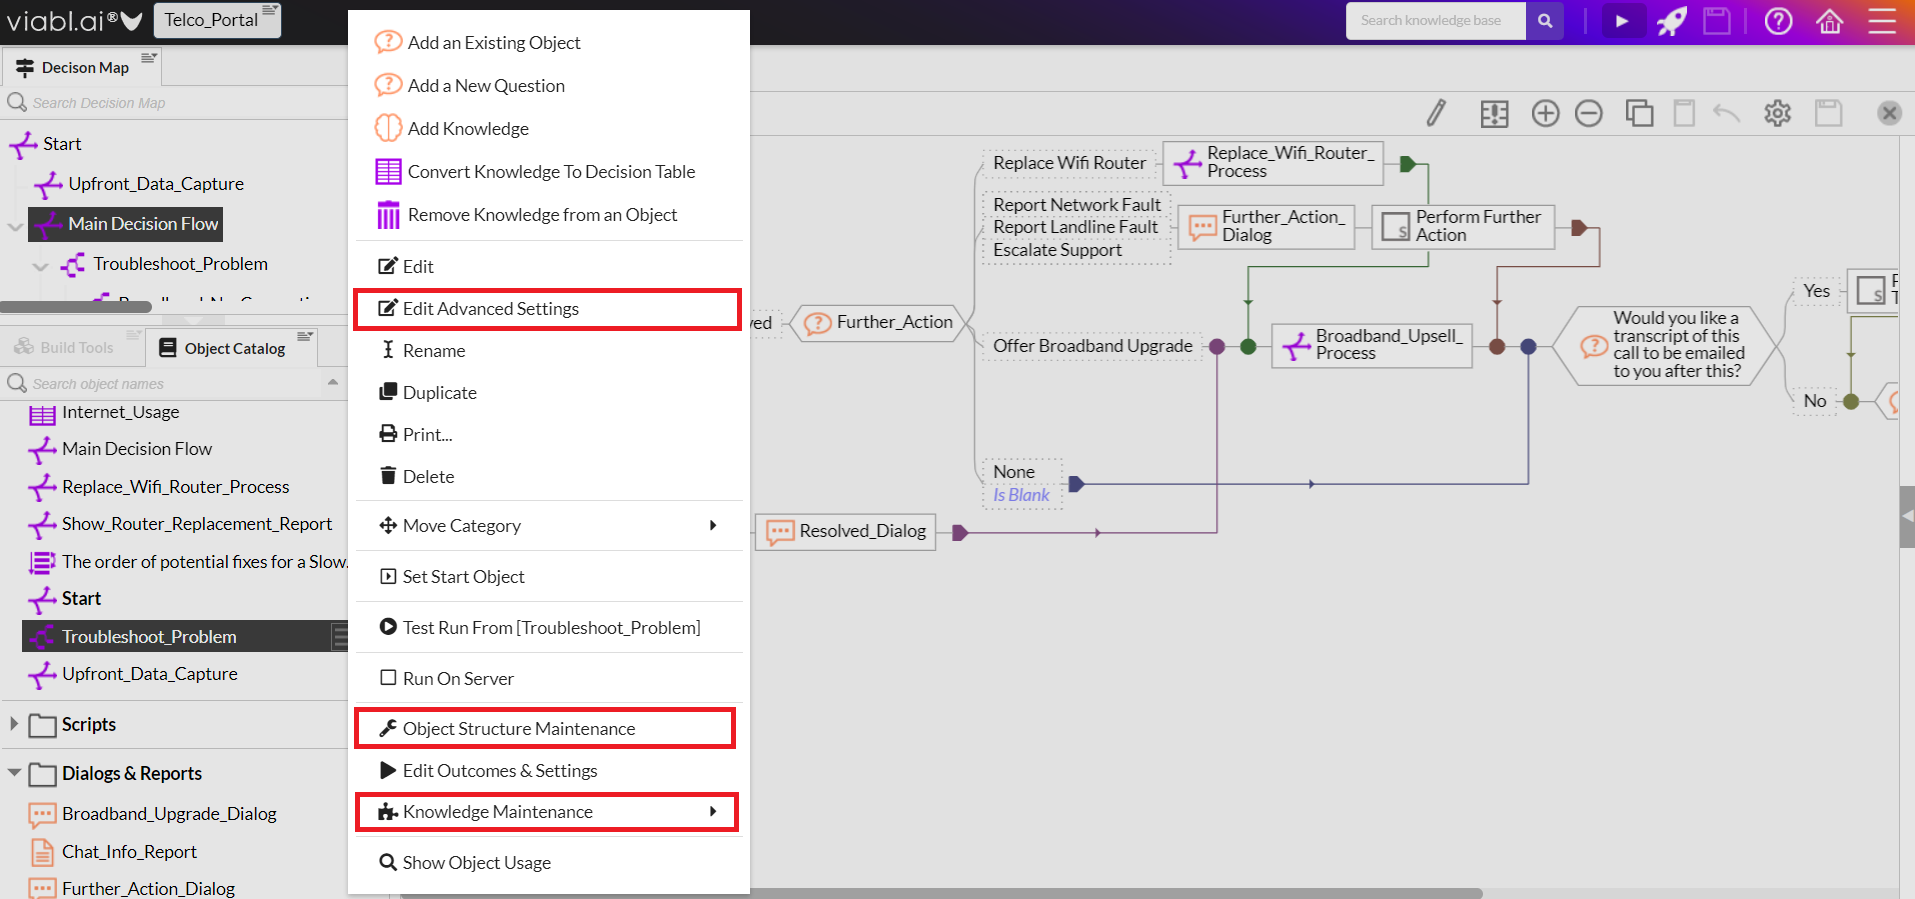Collapse the Dialogs & Reports folder

14,773
